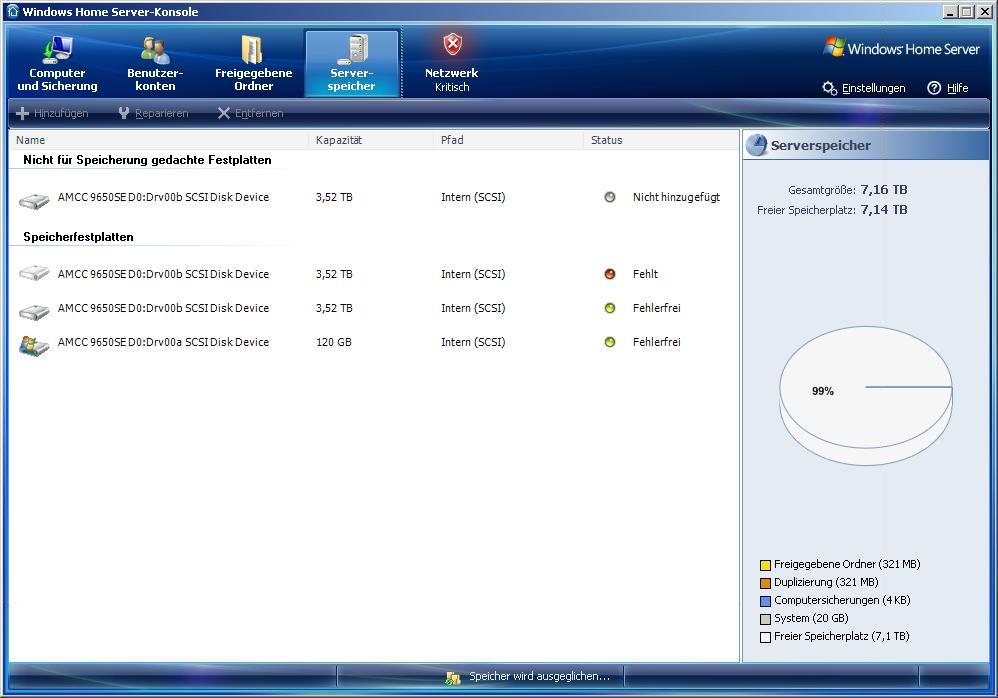Click the disk icon of the Fehlerfrei 3,52 TB drive
The image size is (998, 698).
(x=34, y=311)
